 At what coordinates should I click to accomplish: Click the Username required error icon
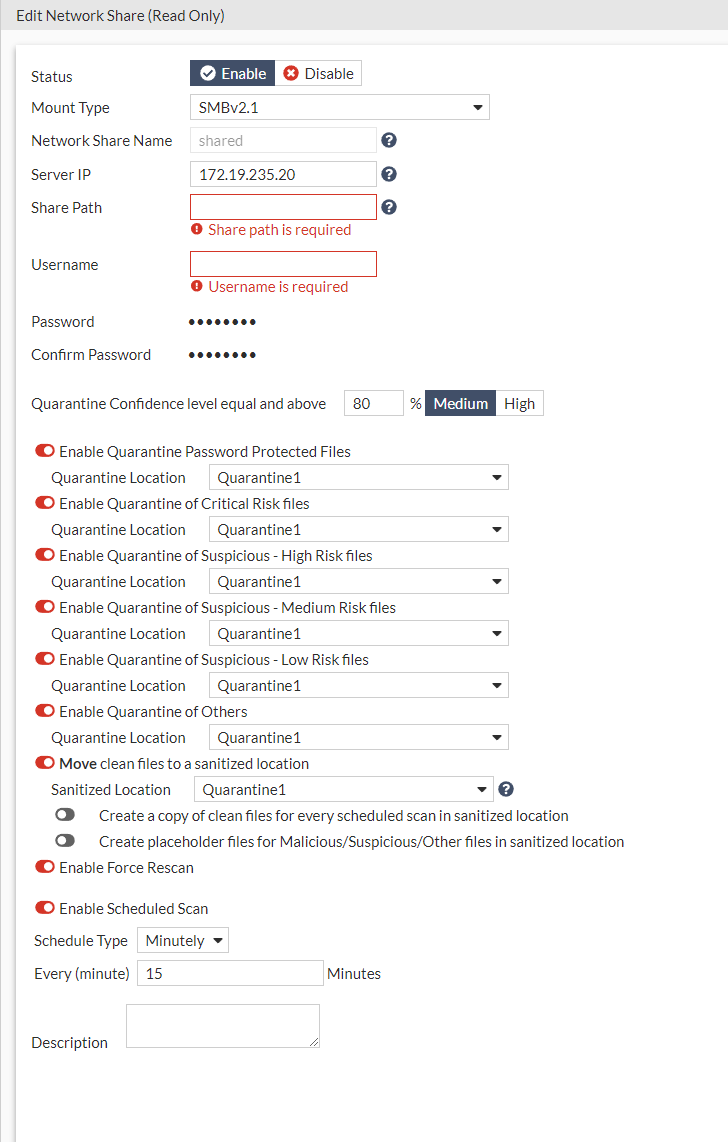tap(197, 287)
